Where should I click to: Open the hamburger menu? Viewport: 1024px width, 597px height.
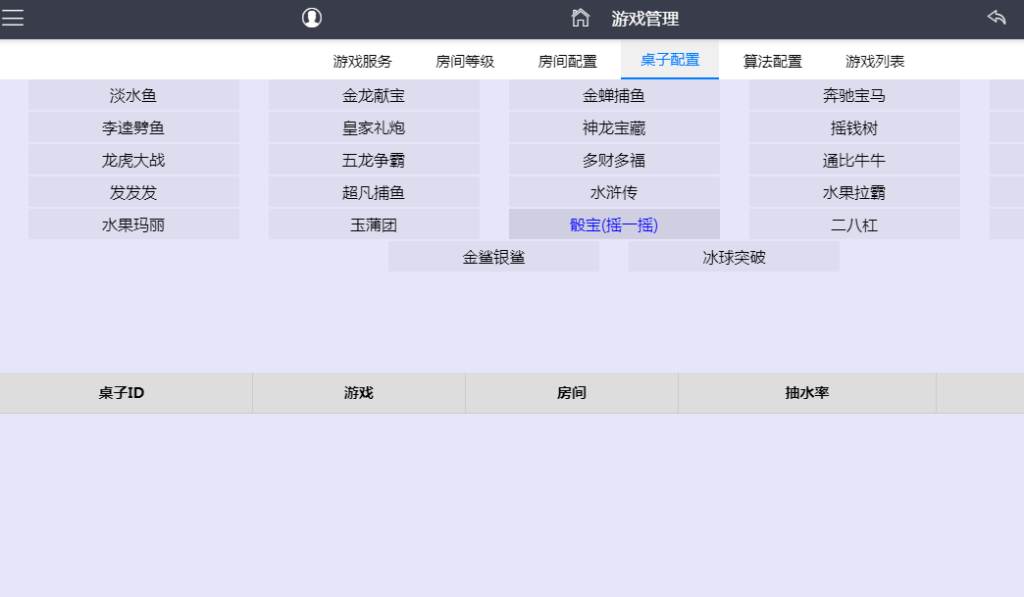[x=14, y=18]
